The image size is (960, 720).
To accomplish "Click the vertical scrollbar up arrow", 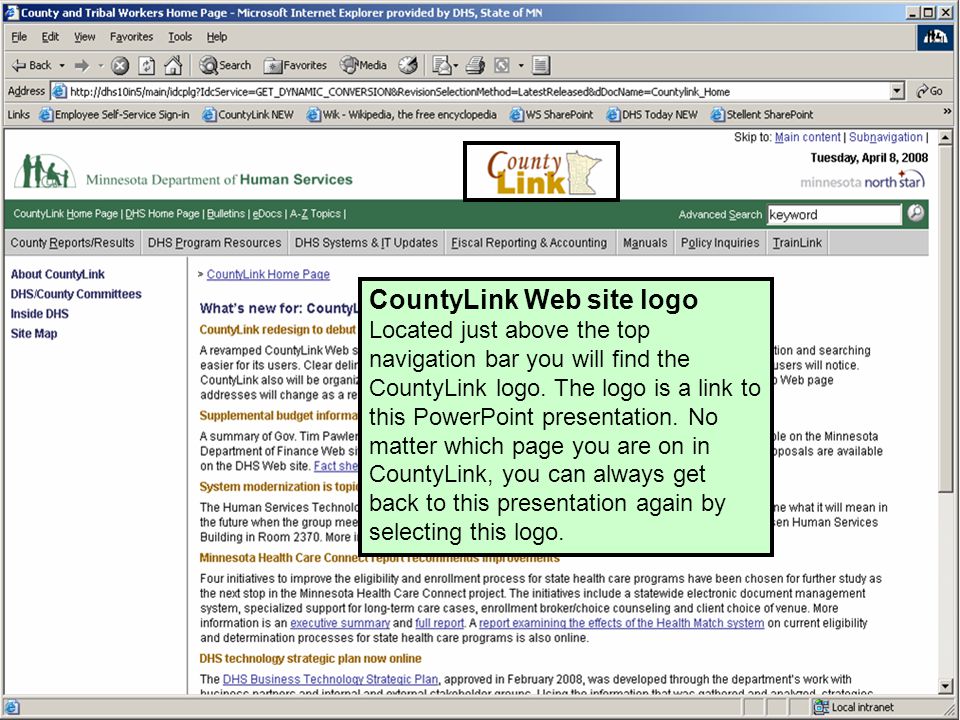I will pyautogui.click(x=945, y=138).
